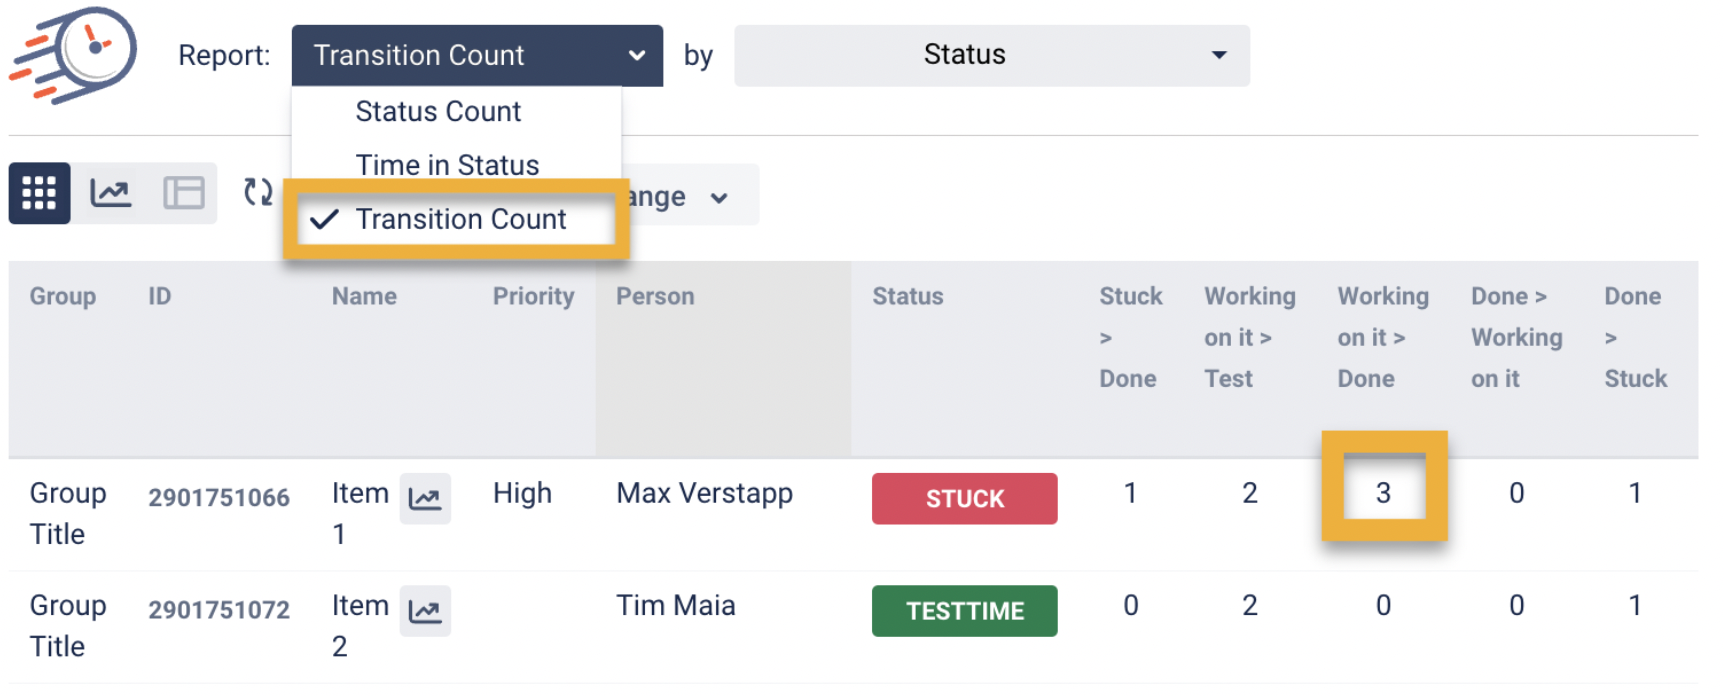Open chart for Item 2
The height and width of the screenshot is (696, 1724).
tap(425, 611)
